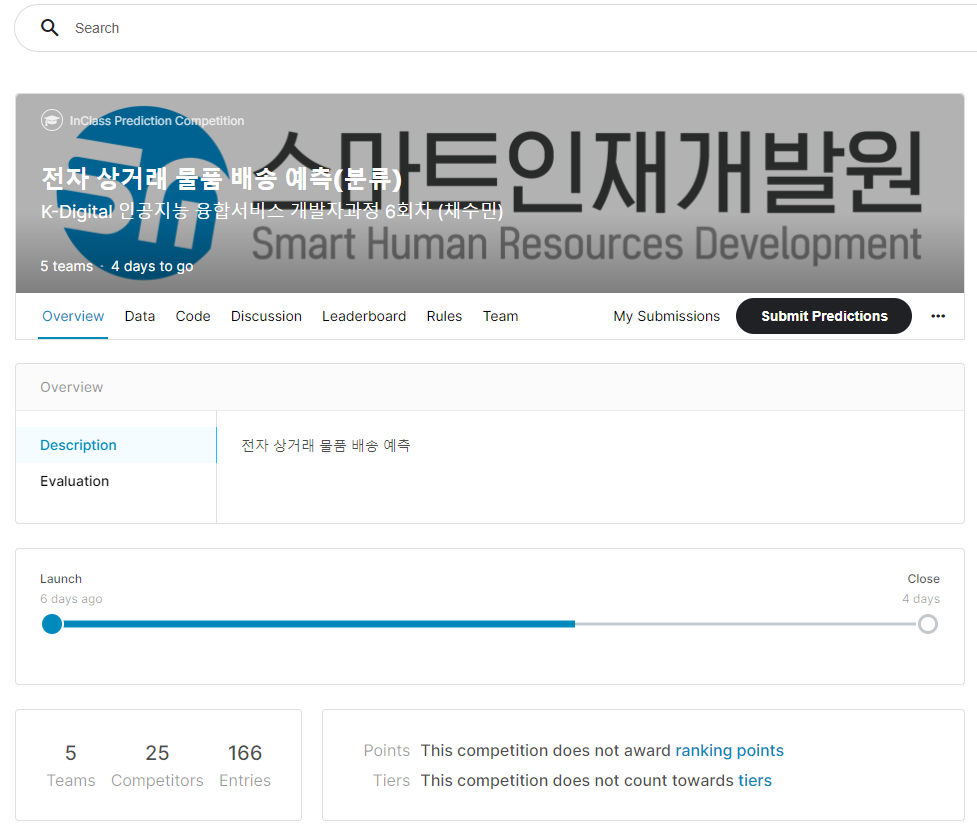Open the Data tab
This screenshot has width=977, height=829.
click(x=140, y=316)
